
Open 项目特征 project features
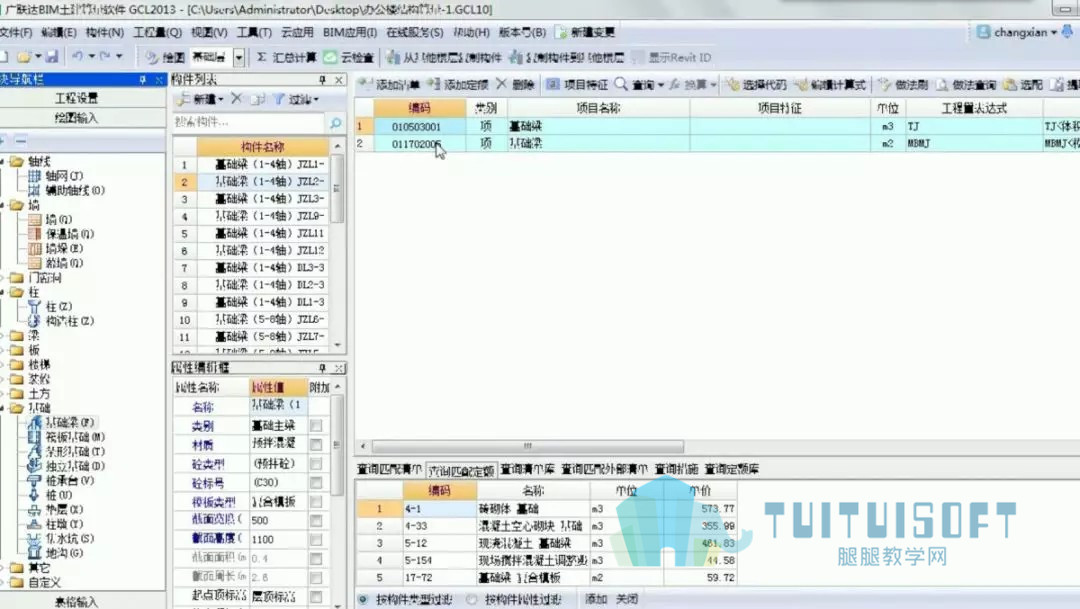(577, 85)
